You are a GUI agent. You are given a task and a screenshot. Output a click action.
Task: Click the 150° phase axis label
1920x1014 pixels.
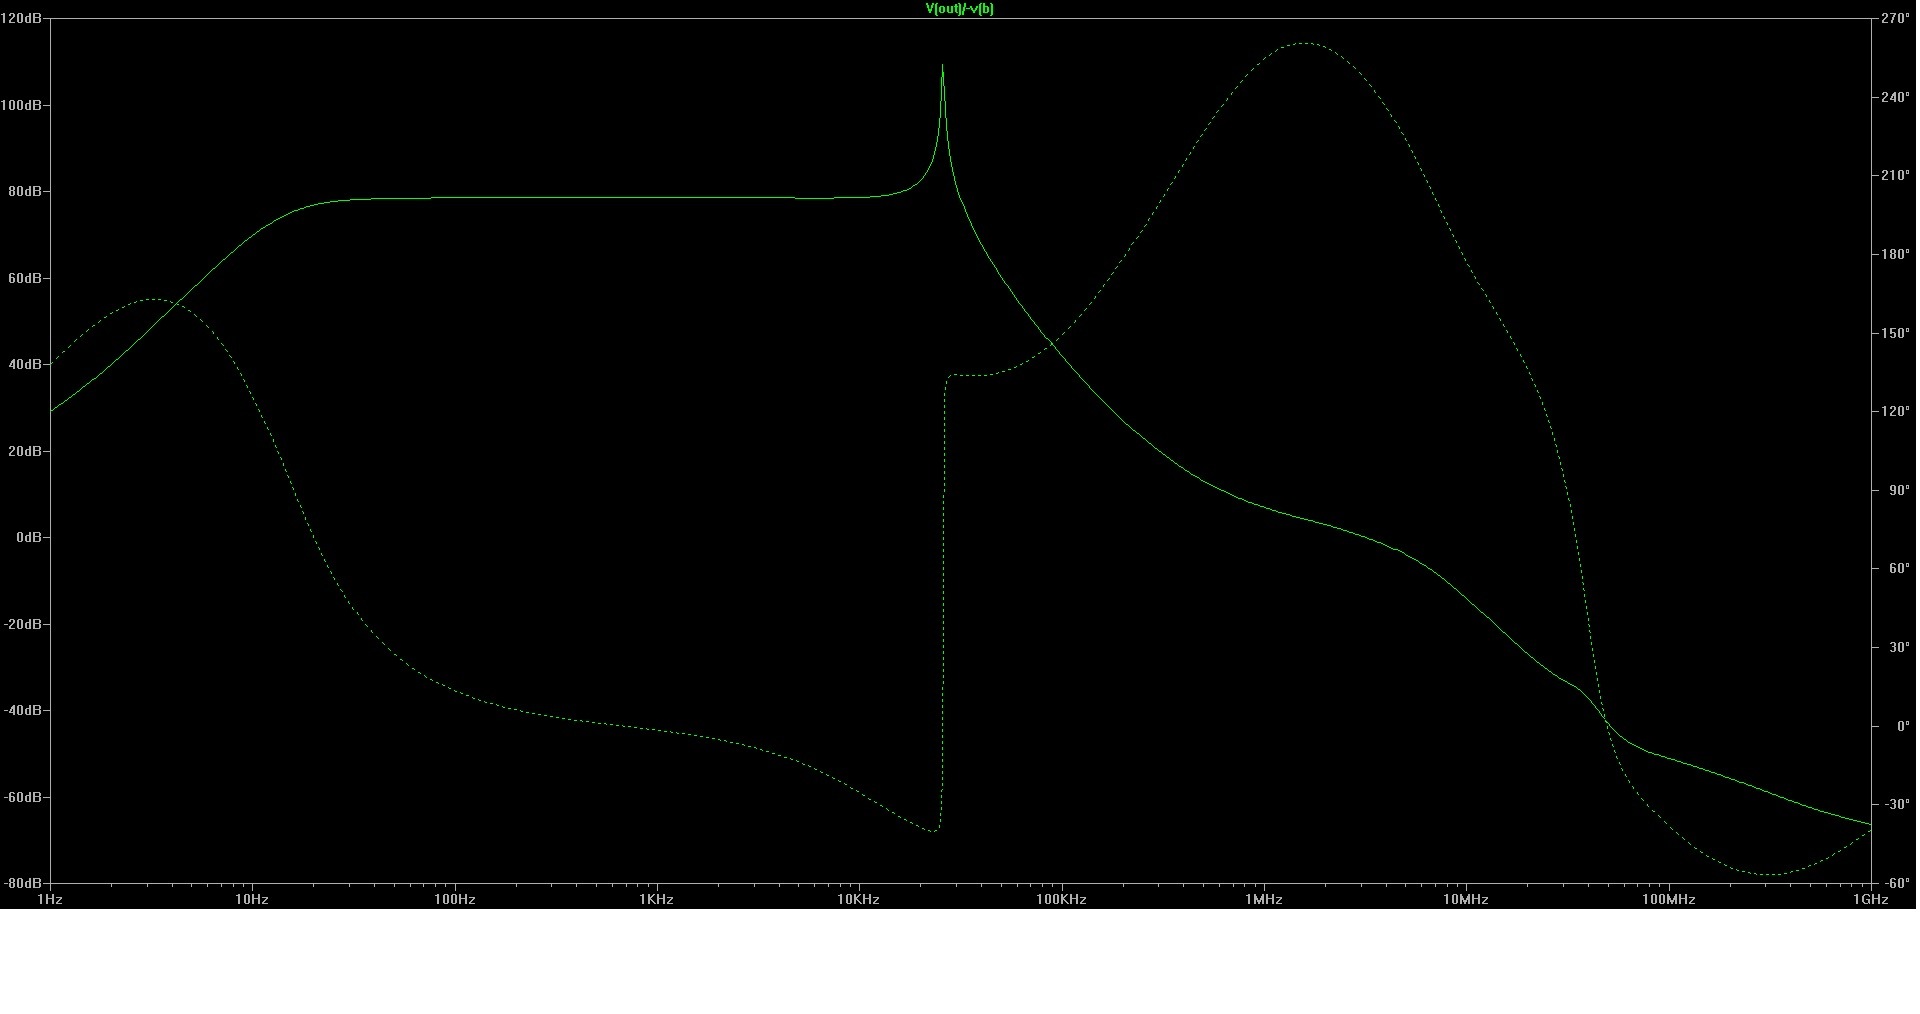click(x=1896, y=333)
